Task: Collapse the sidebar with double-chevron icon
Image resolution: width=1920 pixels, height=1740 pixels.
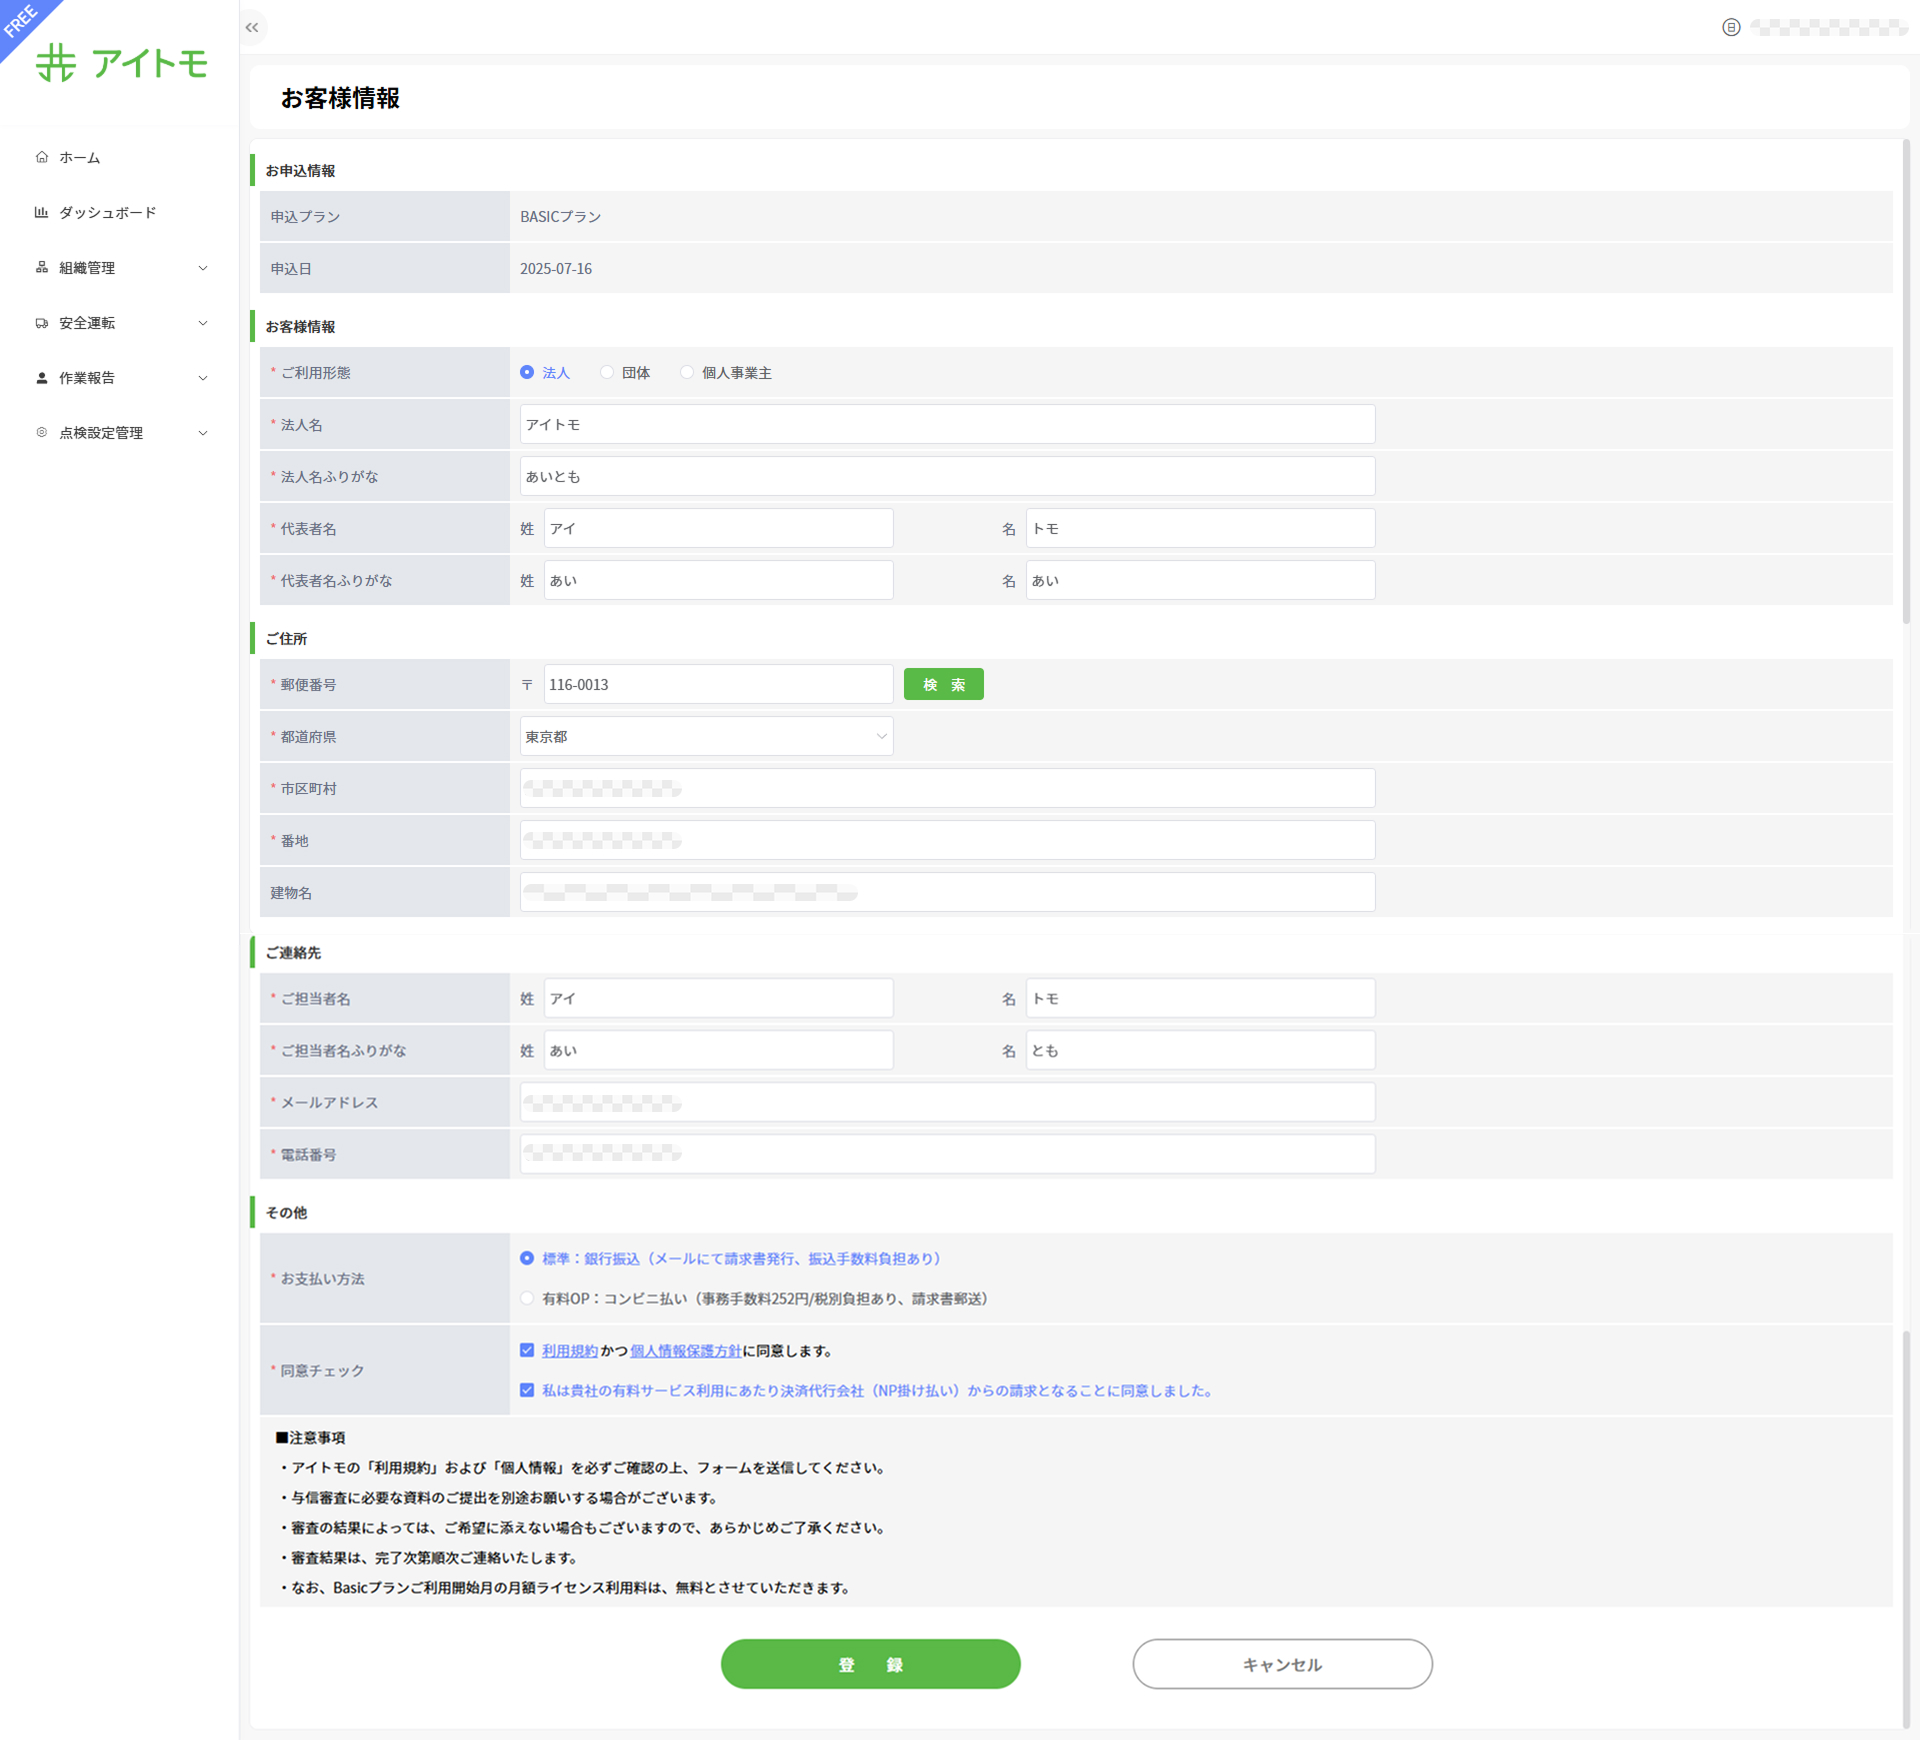Action: click(252, 28)
